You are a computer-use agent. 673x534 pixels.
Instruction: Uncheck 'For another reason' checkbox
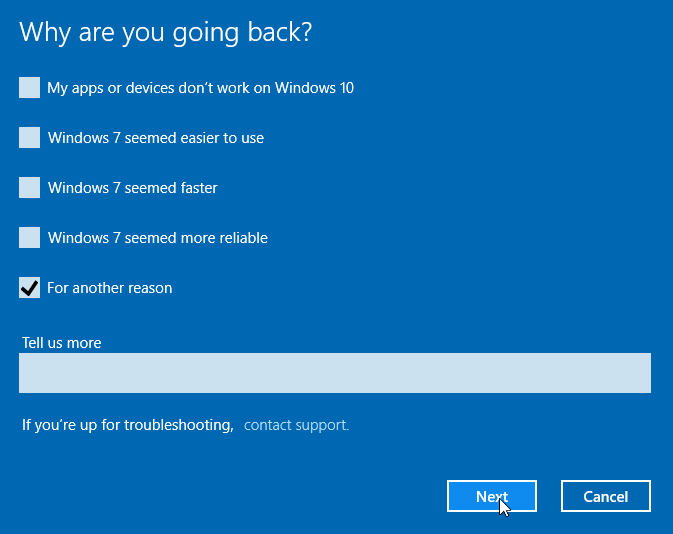pyautogui.click(x=29, y=288)
